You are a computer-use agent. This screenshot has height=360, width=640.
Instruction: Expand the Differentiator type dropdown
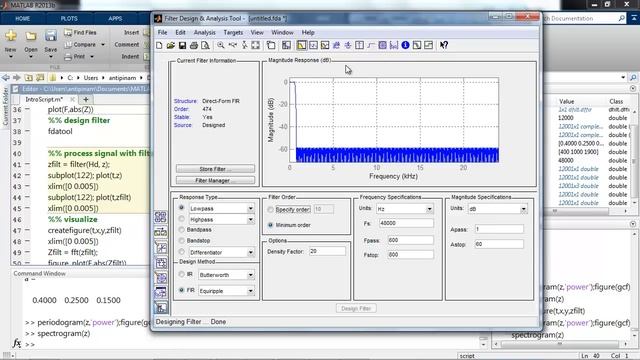251,253
